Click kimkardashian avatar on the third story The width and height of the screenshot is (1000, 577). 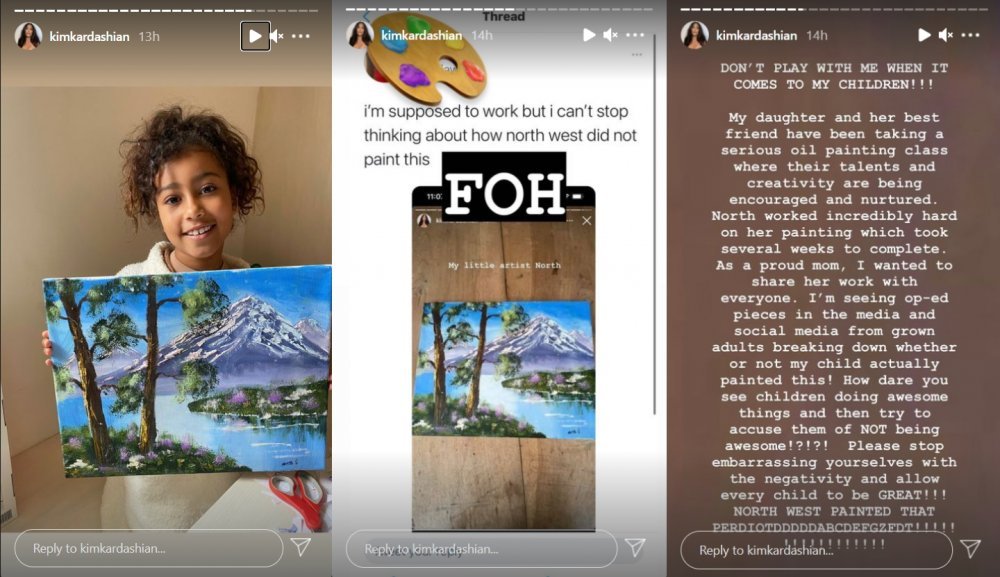coord(695,35)
